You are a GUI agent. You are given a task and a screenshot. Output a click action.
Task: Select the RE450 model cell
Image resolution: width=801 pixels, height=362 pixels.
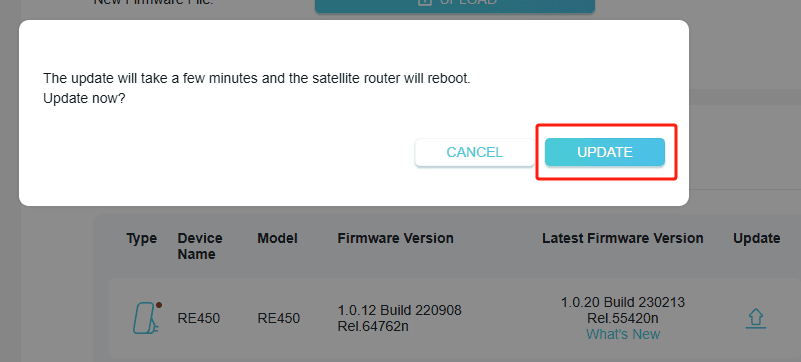(x=278, y=319)
